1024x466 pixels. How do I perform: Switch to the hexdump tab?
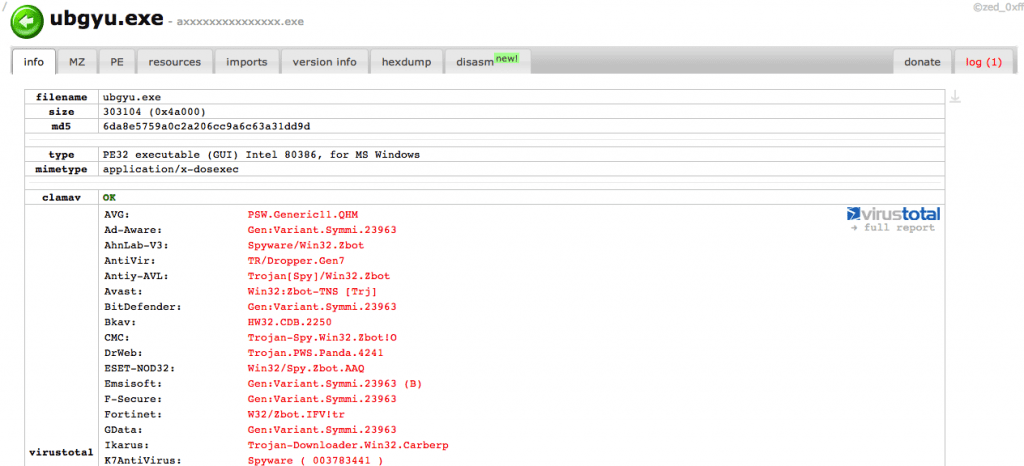click(406, 62)
